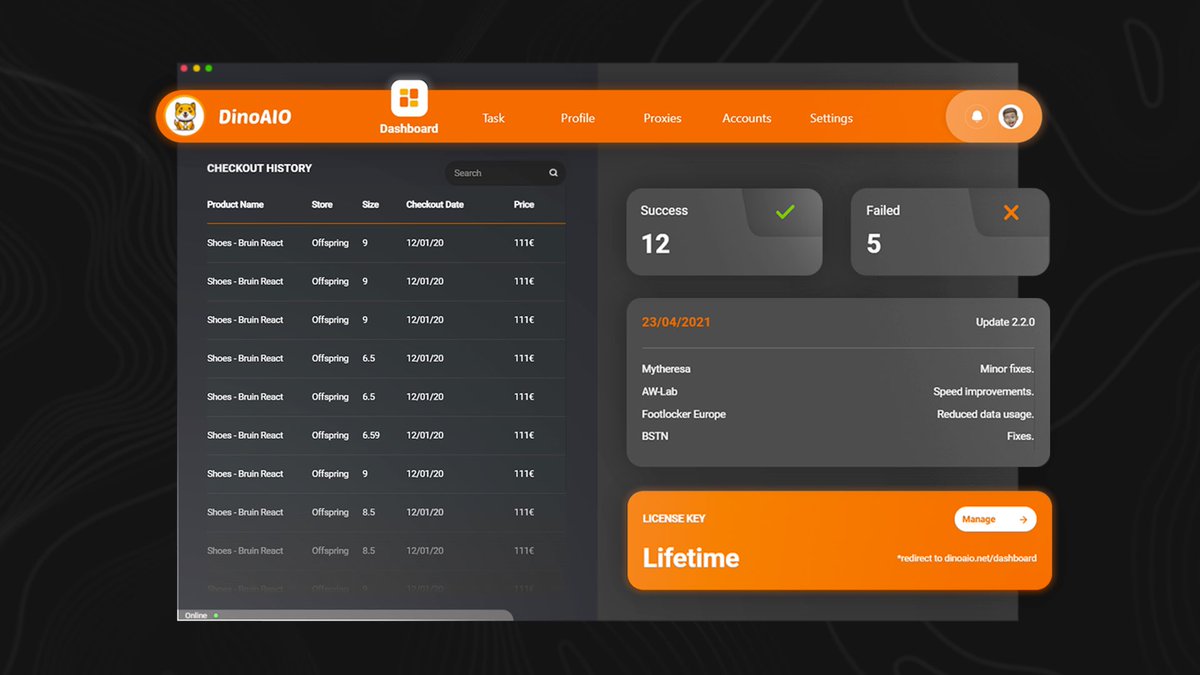Click the orange X on the Failed card

coord(1010,212)
